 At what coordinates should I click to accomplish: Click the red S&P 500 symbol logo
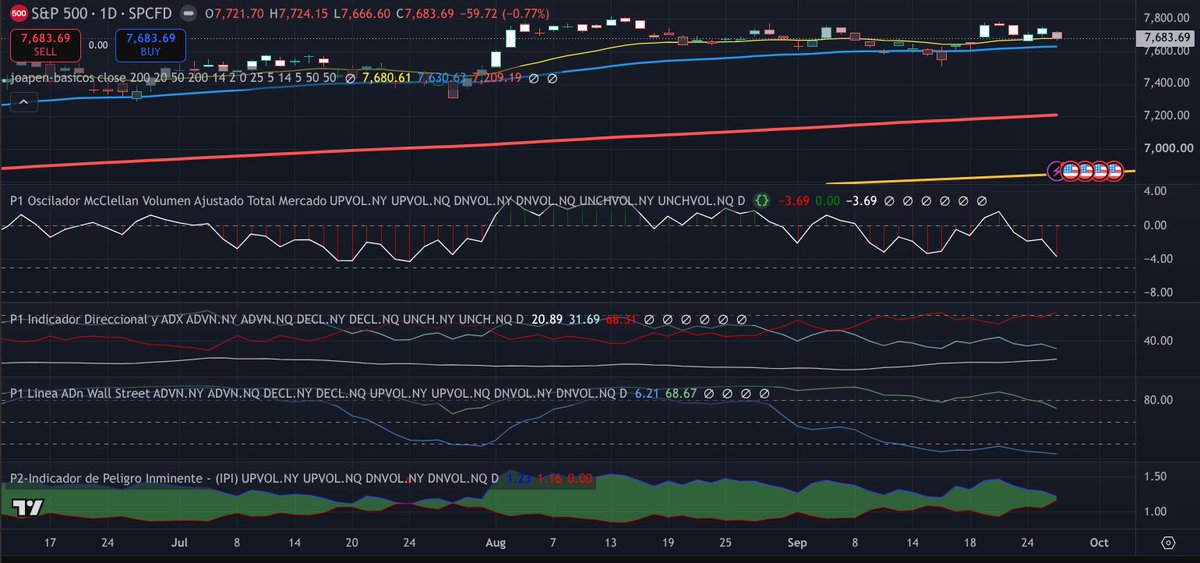tap(19, 15)
